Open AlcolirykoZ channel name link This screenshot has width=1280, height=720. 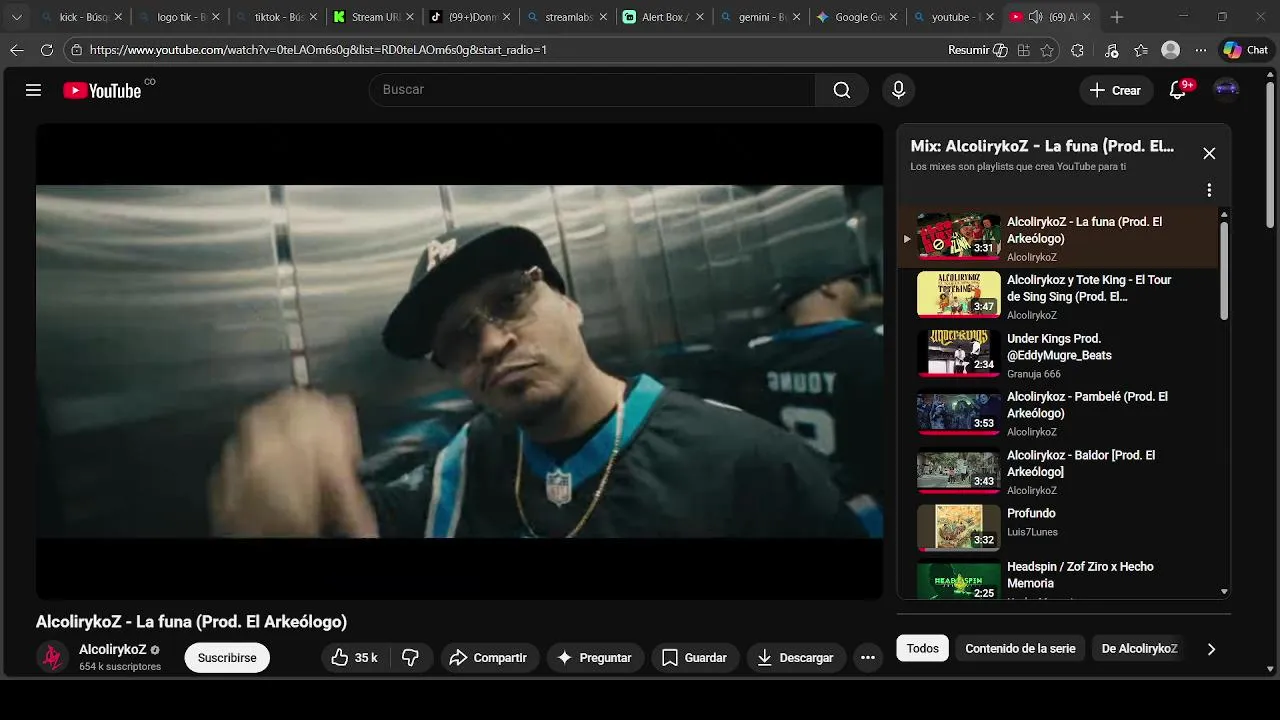point(113,649)
